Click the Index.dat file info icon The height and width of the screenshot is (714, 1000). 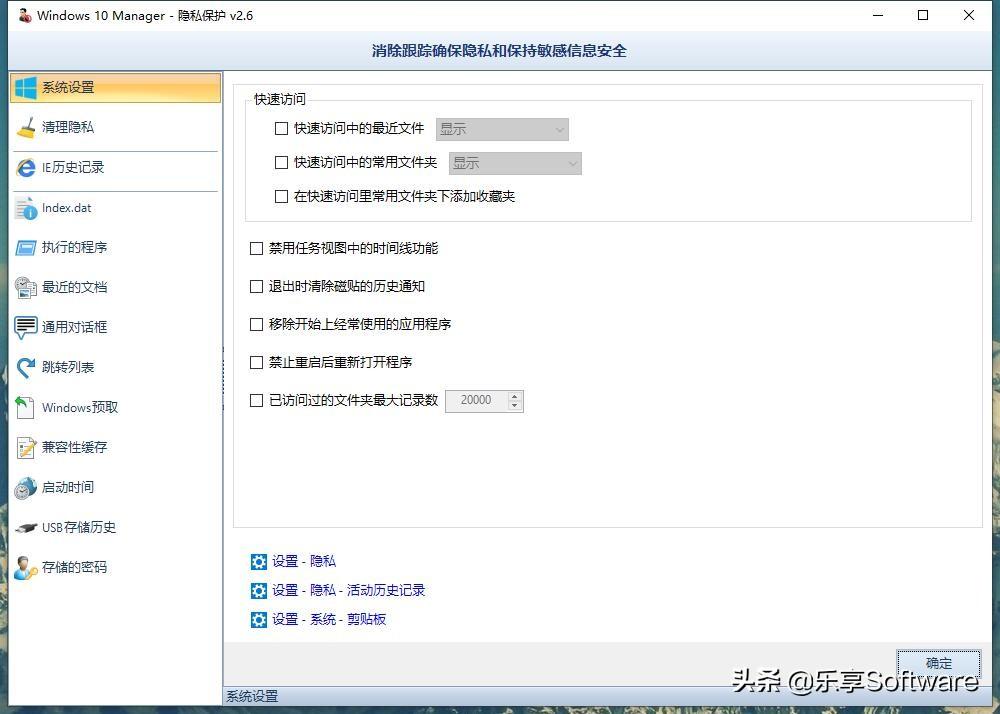[26, 208]
